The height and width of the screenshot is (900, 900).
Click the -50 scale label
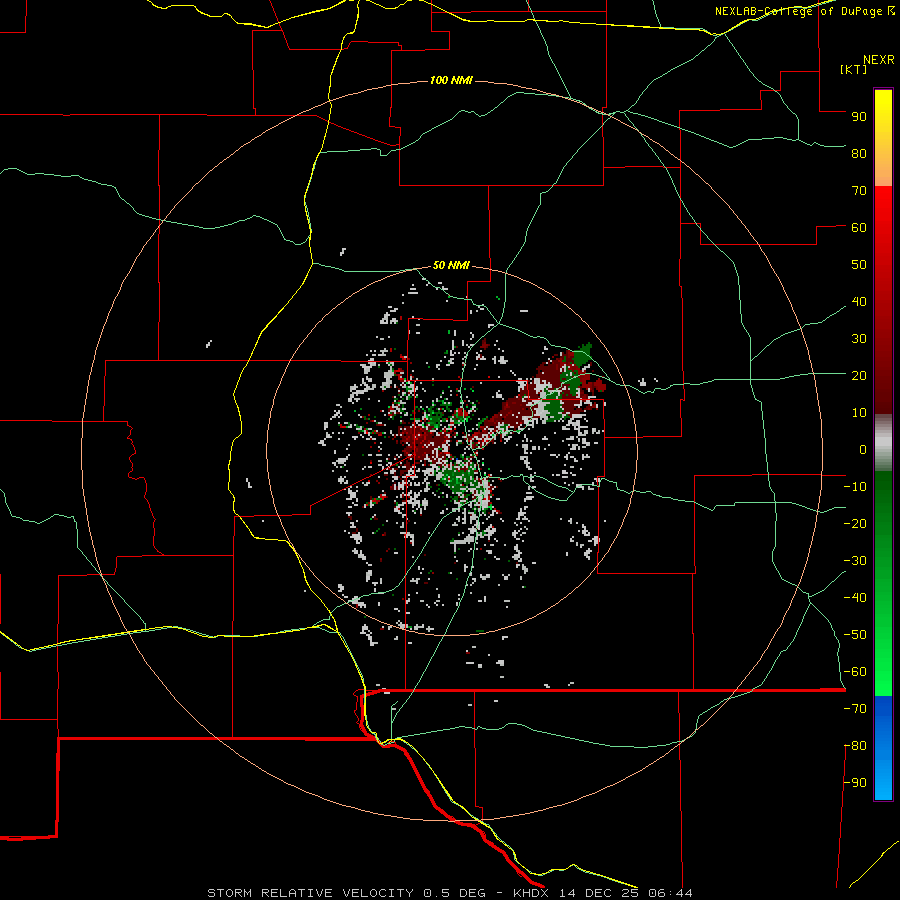855,635
